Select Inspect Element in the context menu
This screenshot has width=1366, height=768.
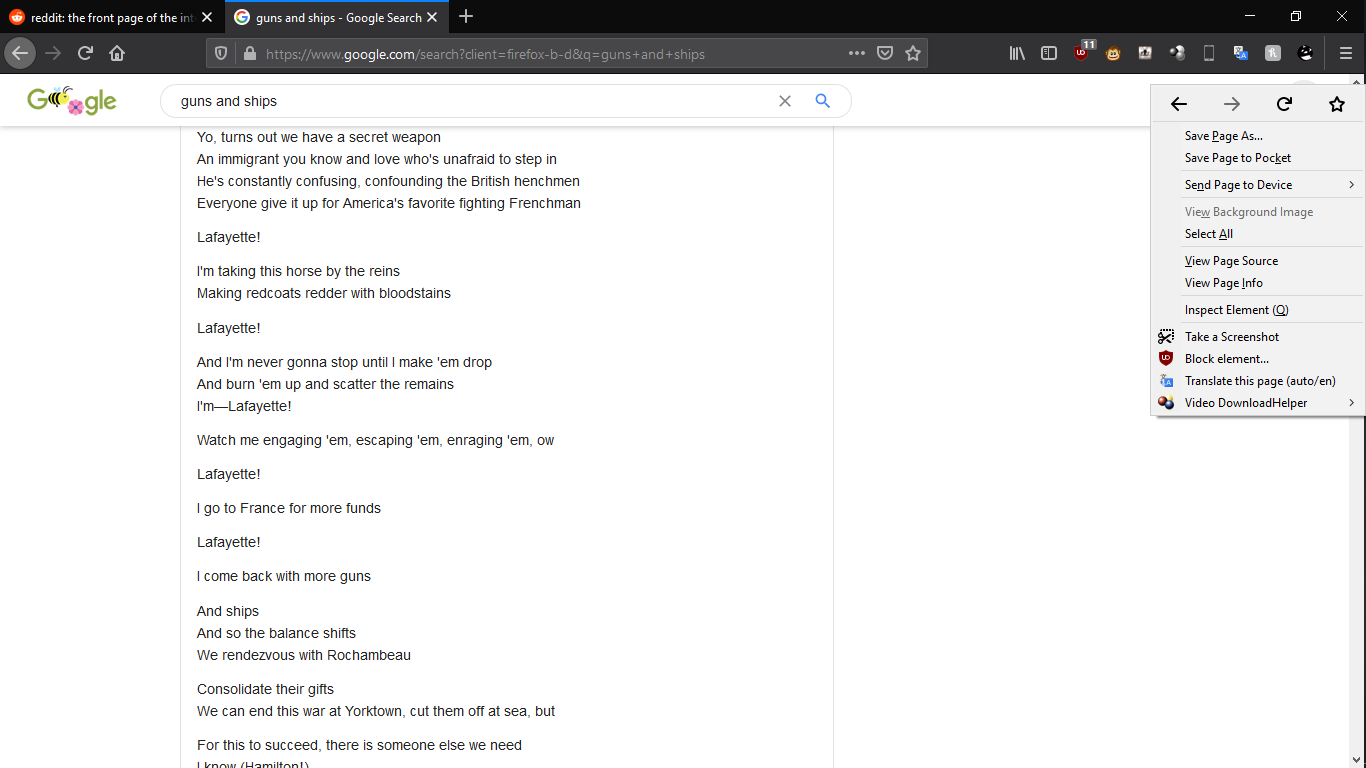click(1236, 310)
